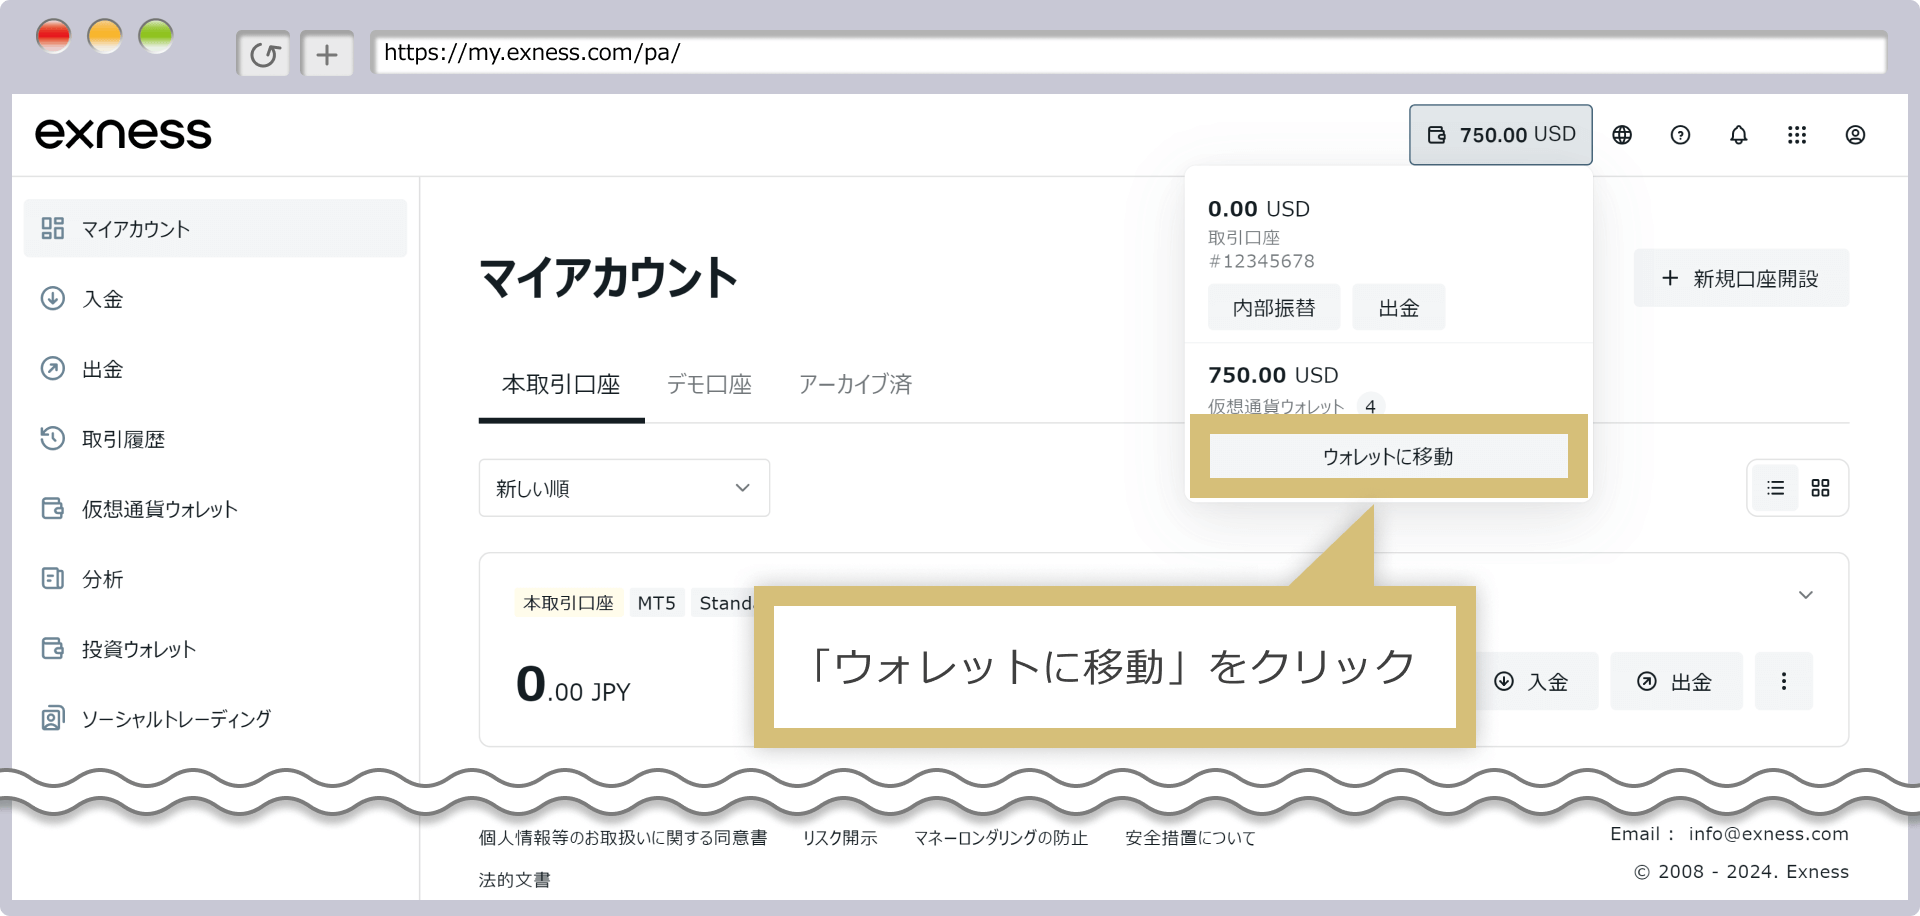Viewport: 1920px width, 916px height.
Task: Switch to the アーカイブ済 tab
Action: pyautogui.click(x=855, y=385)
